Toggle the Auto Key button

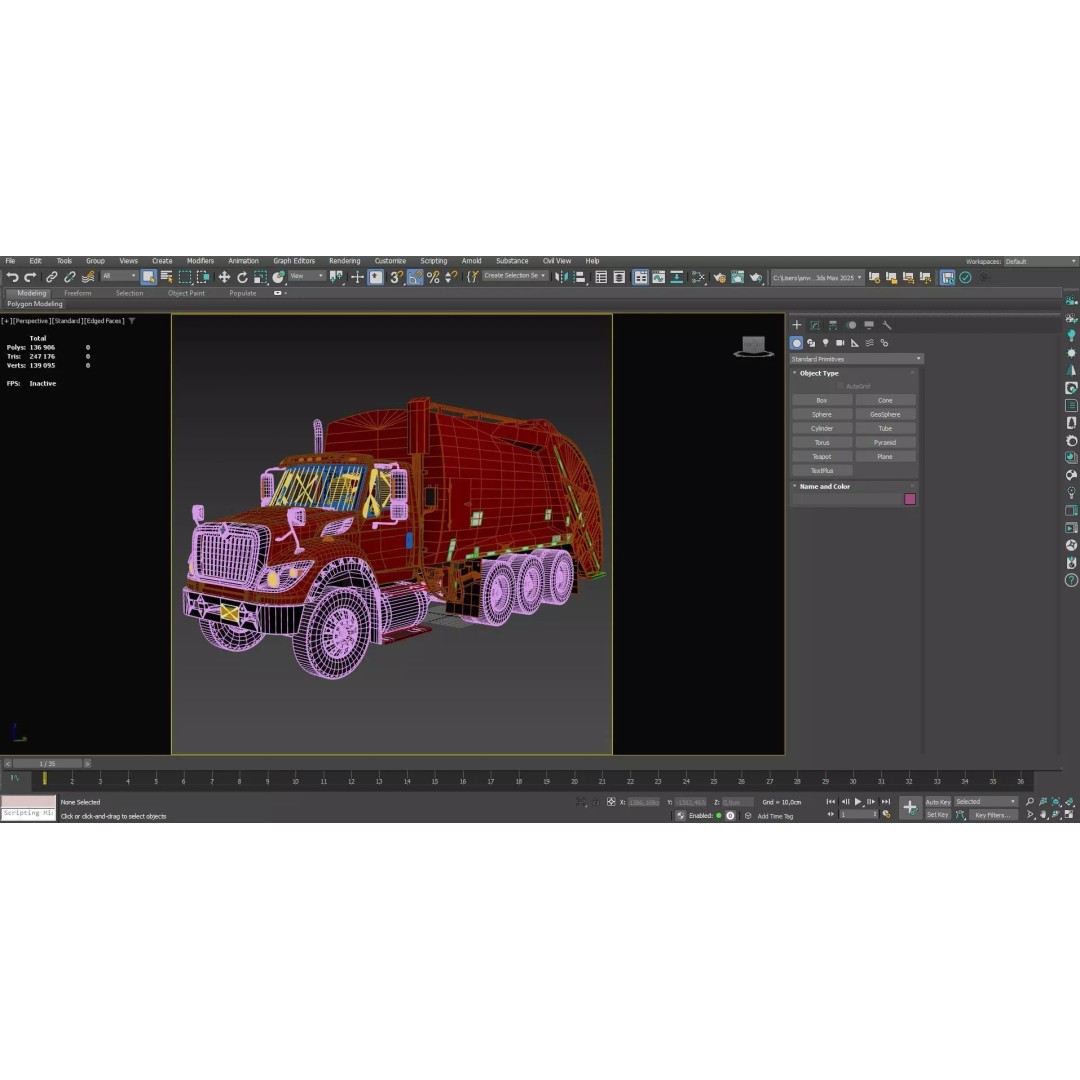point(937,802)
